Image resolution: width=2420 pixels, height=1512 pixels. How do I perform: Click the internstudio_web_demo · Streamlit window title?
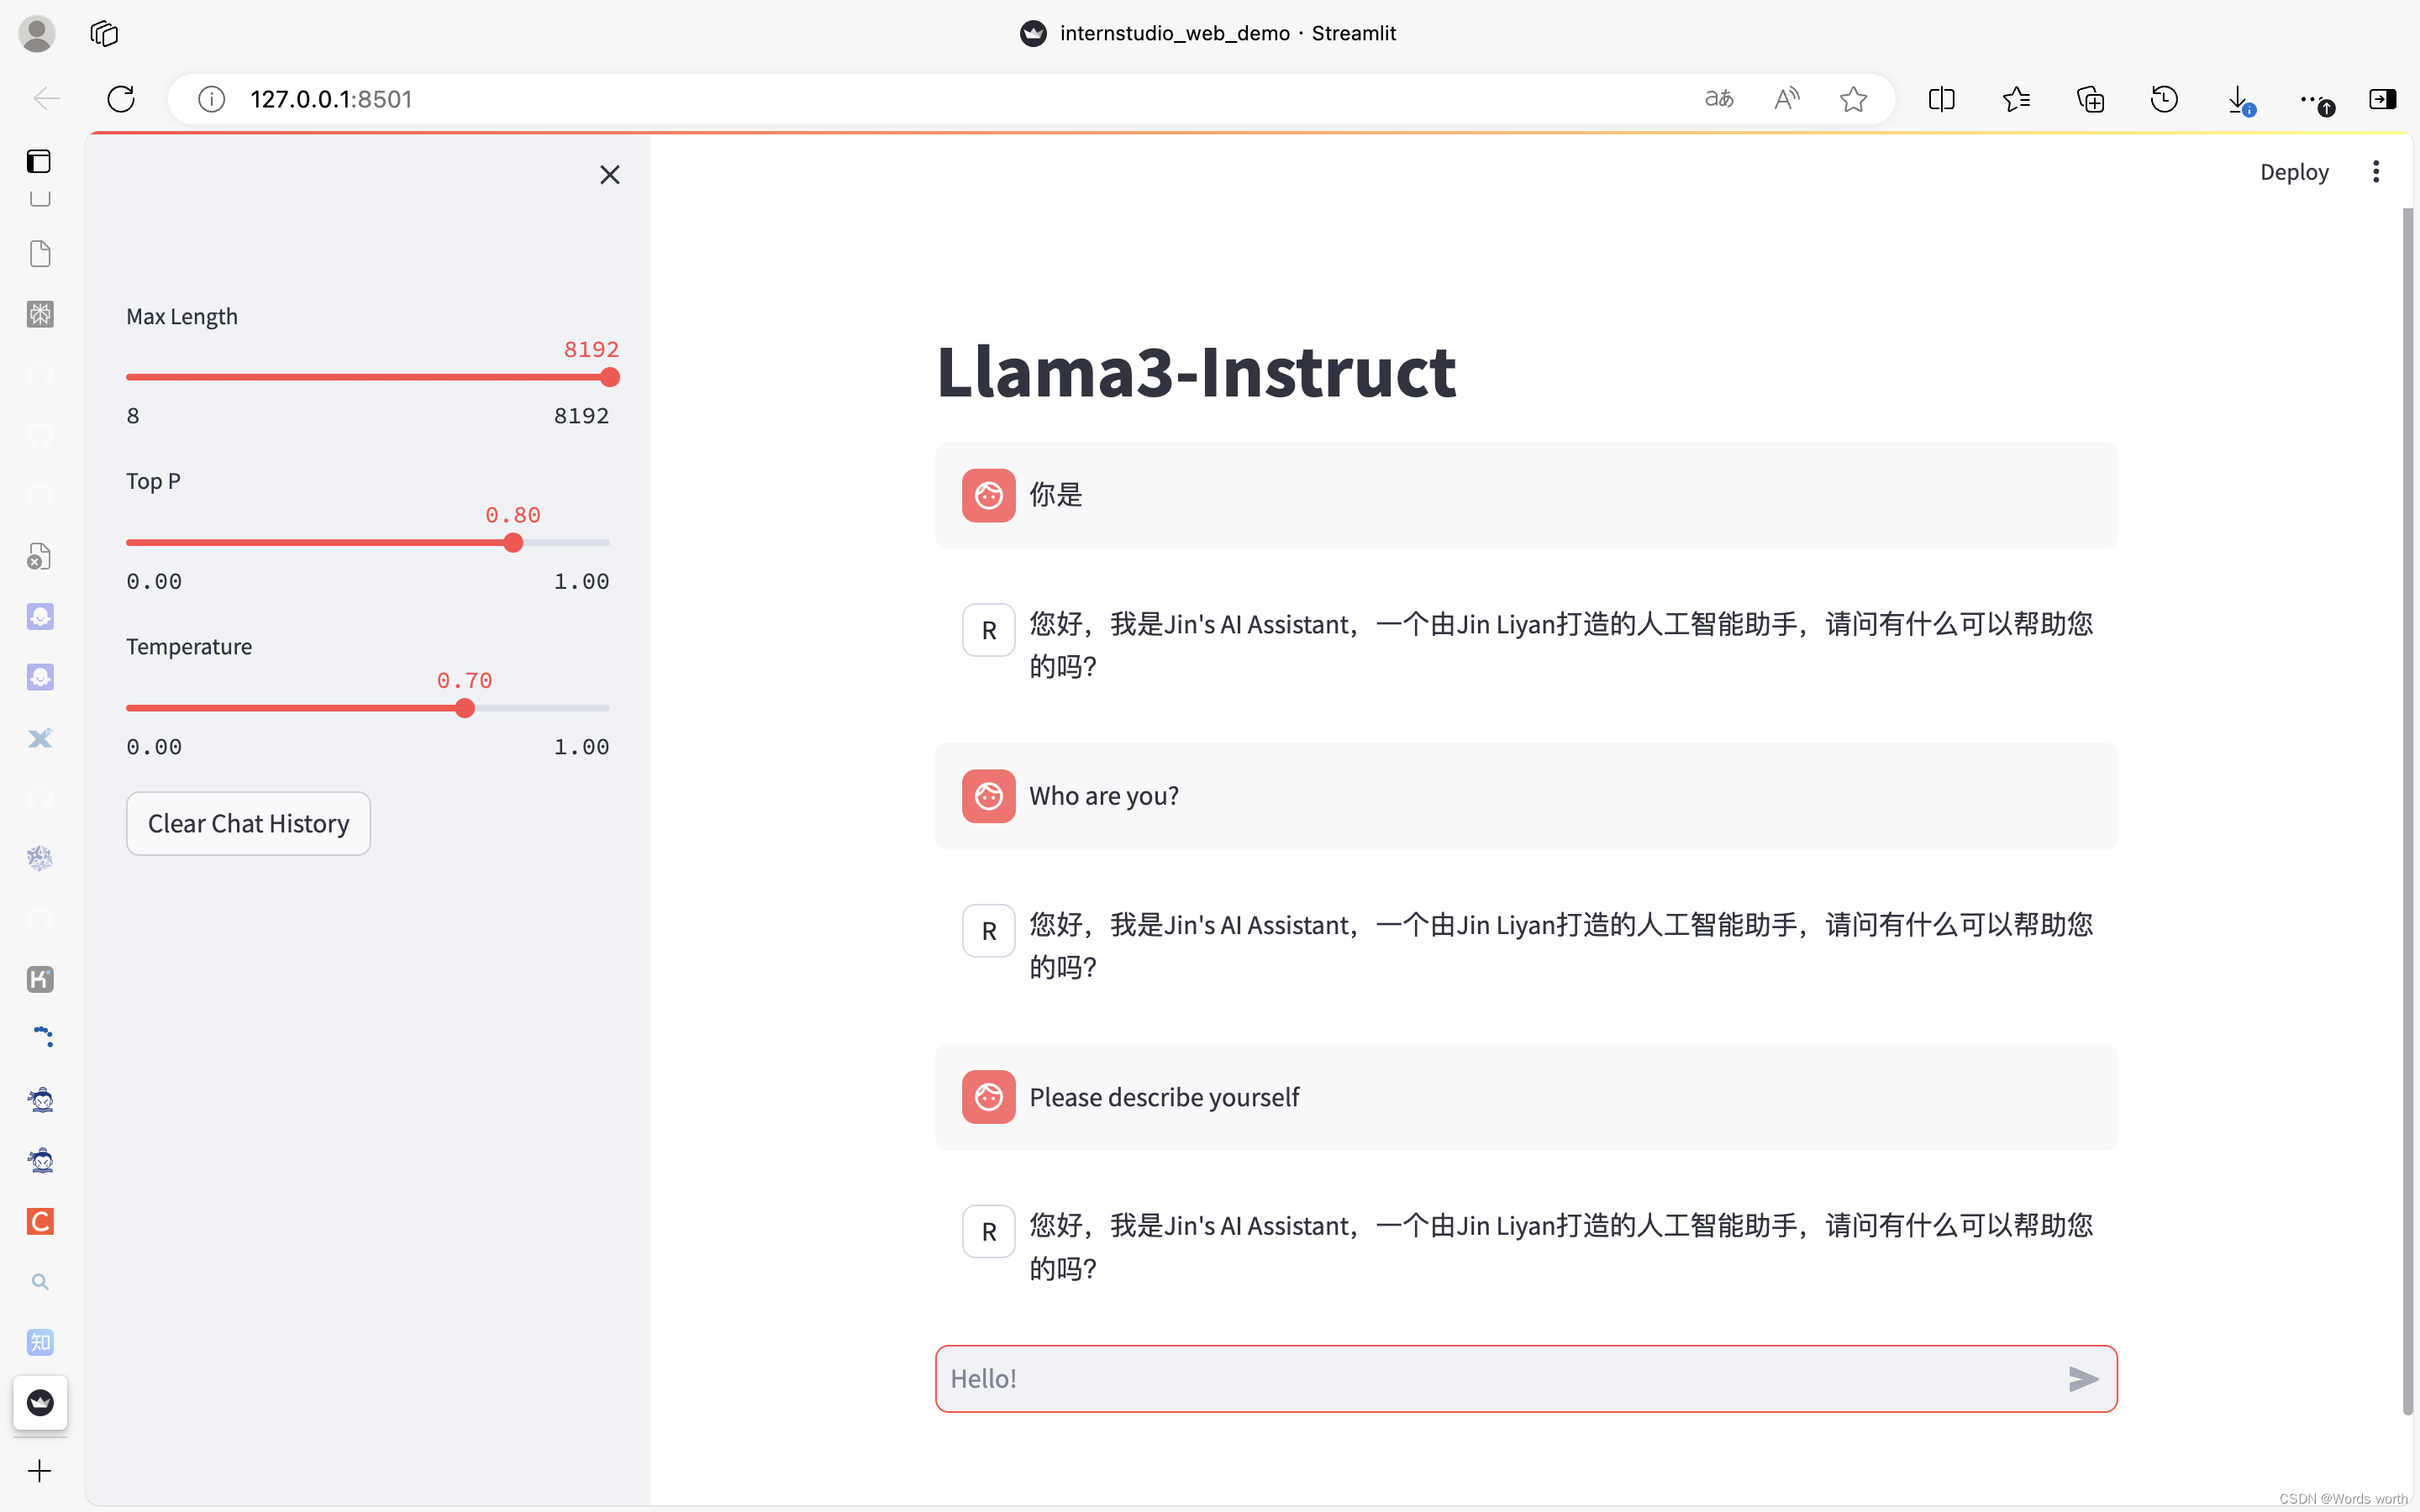pos(1227,33)
